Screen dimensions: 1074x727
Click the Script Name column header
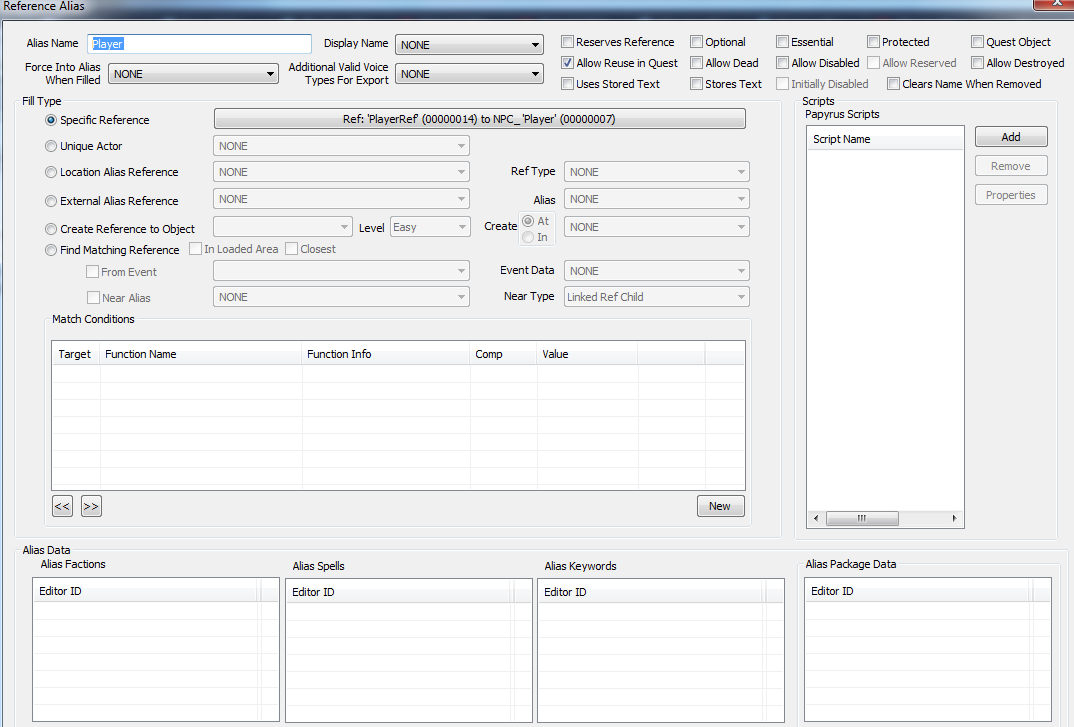click(885, 139)
